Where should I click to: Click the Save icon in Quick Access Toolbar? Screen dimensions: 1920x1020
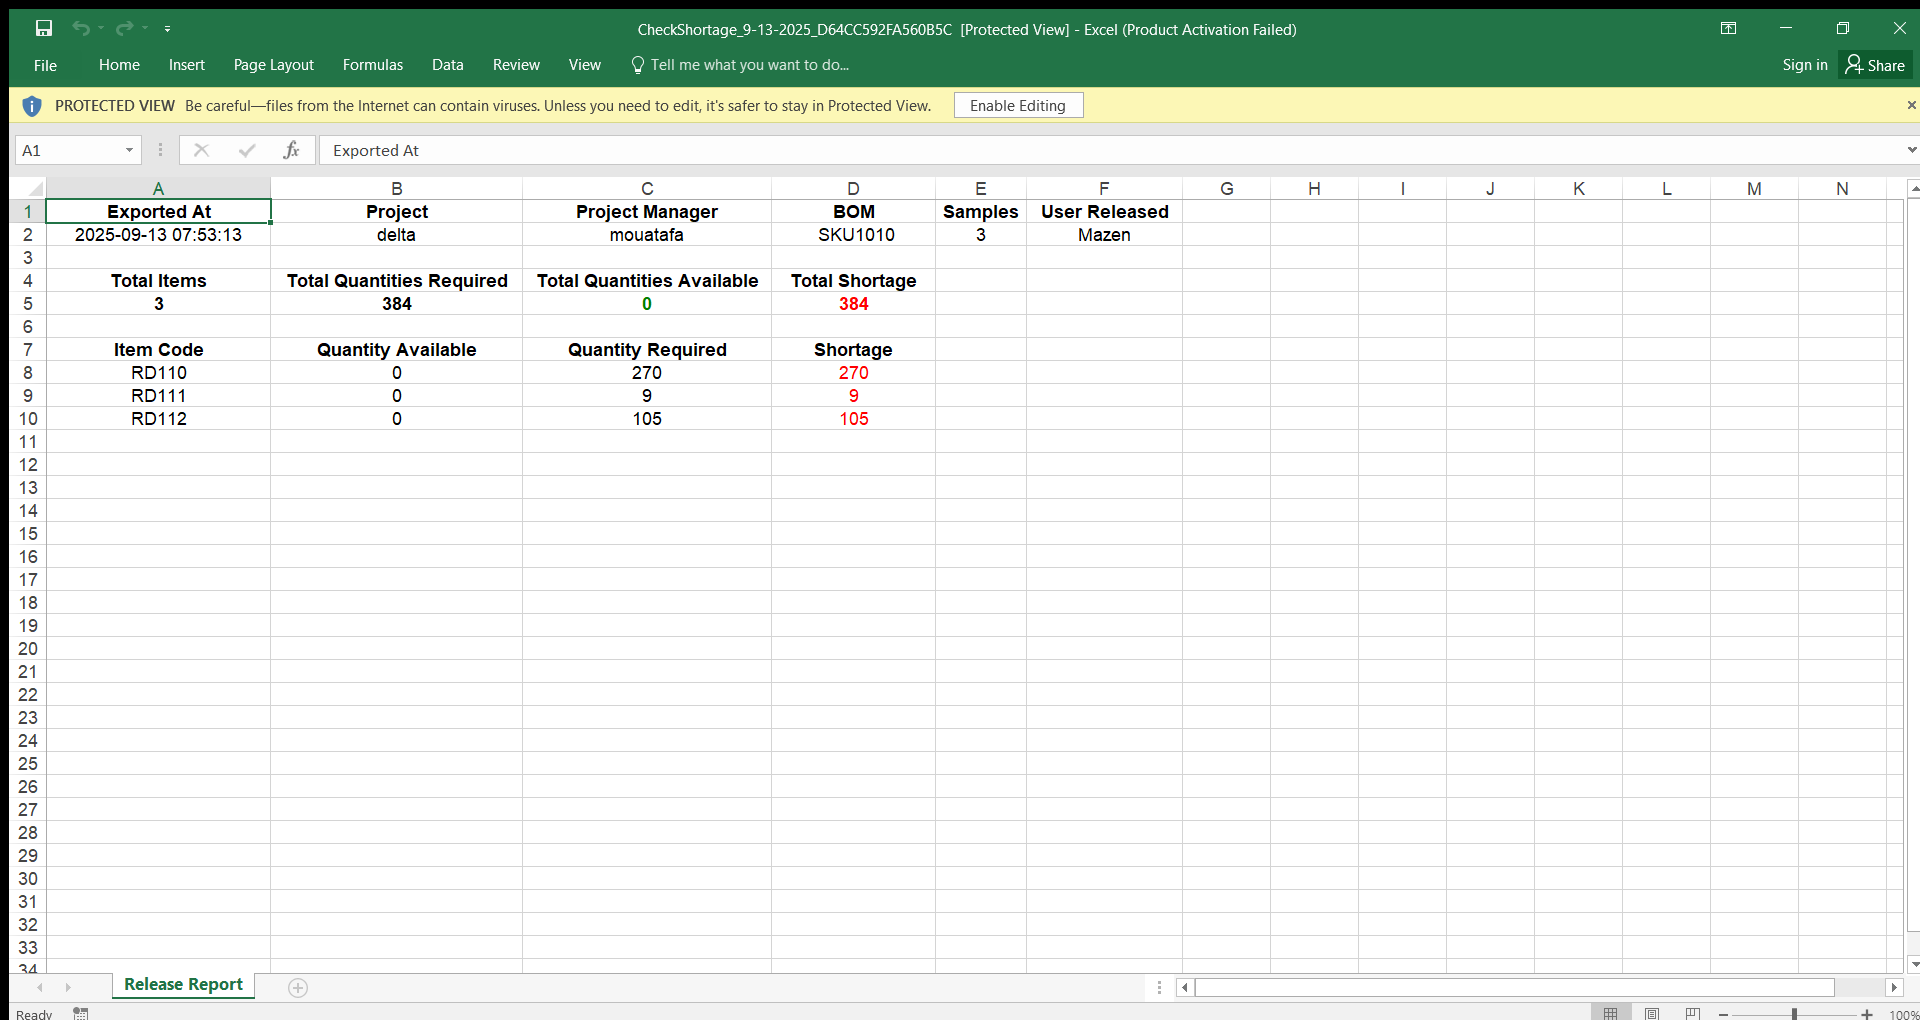tap(44, 28)
